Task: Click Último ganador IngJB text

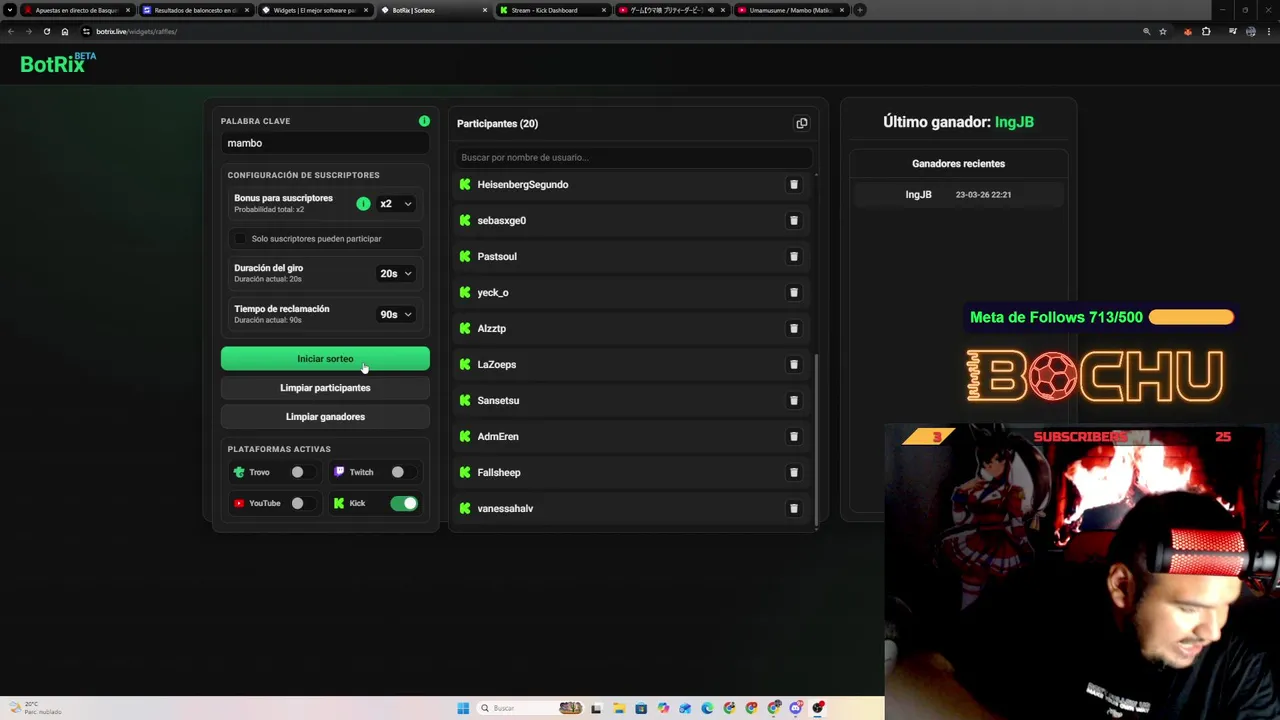Action: [x=958, y=122]
